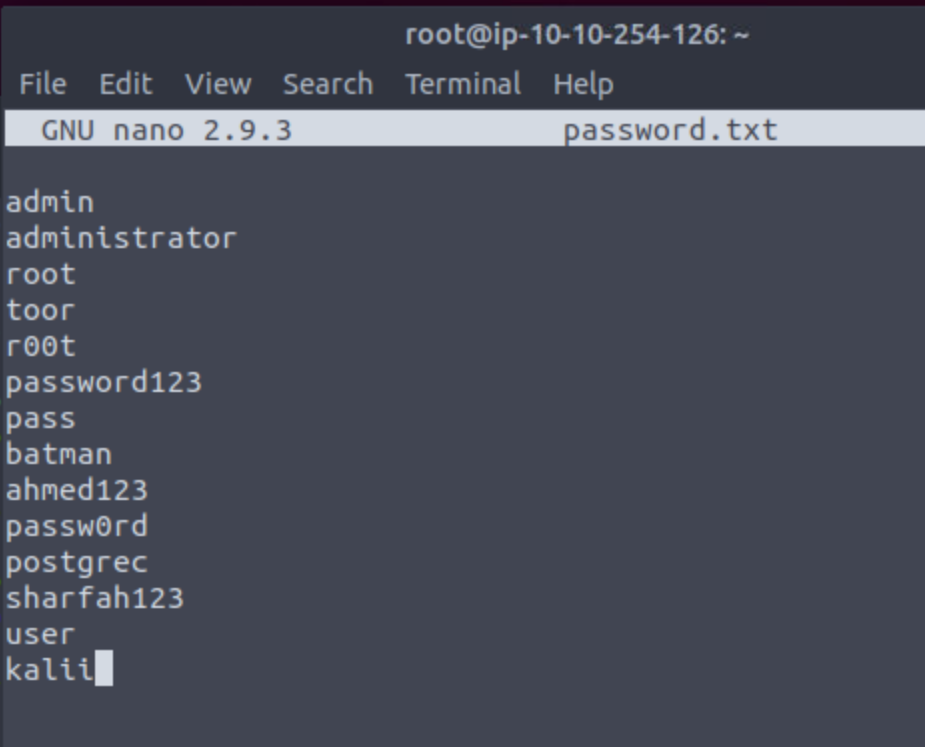Click the root password entry

coord(41,275)
